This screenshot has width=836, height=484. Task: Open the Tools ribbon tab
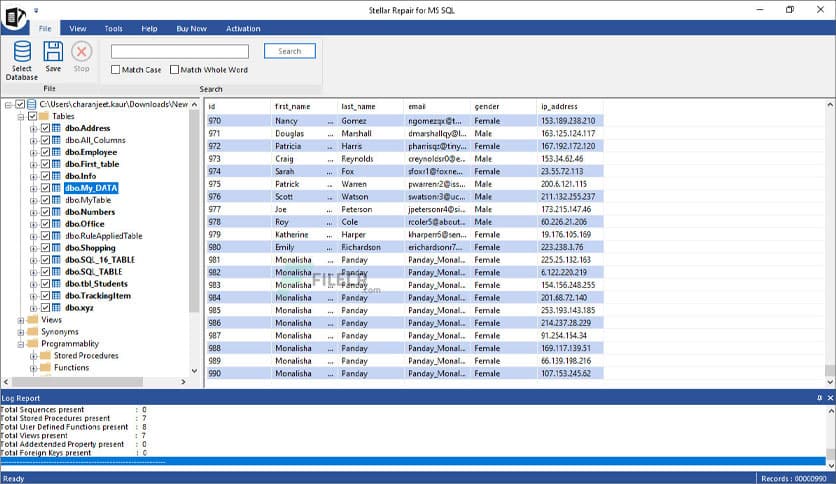(113, 28)
